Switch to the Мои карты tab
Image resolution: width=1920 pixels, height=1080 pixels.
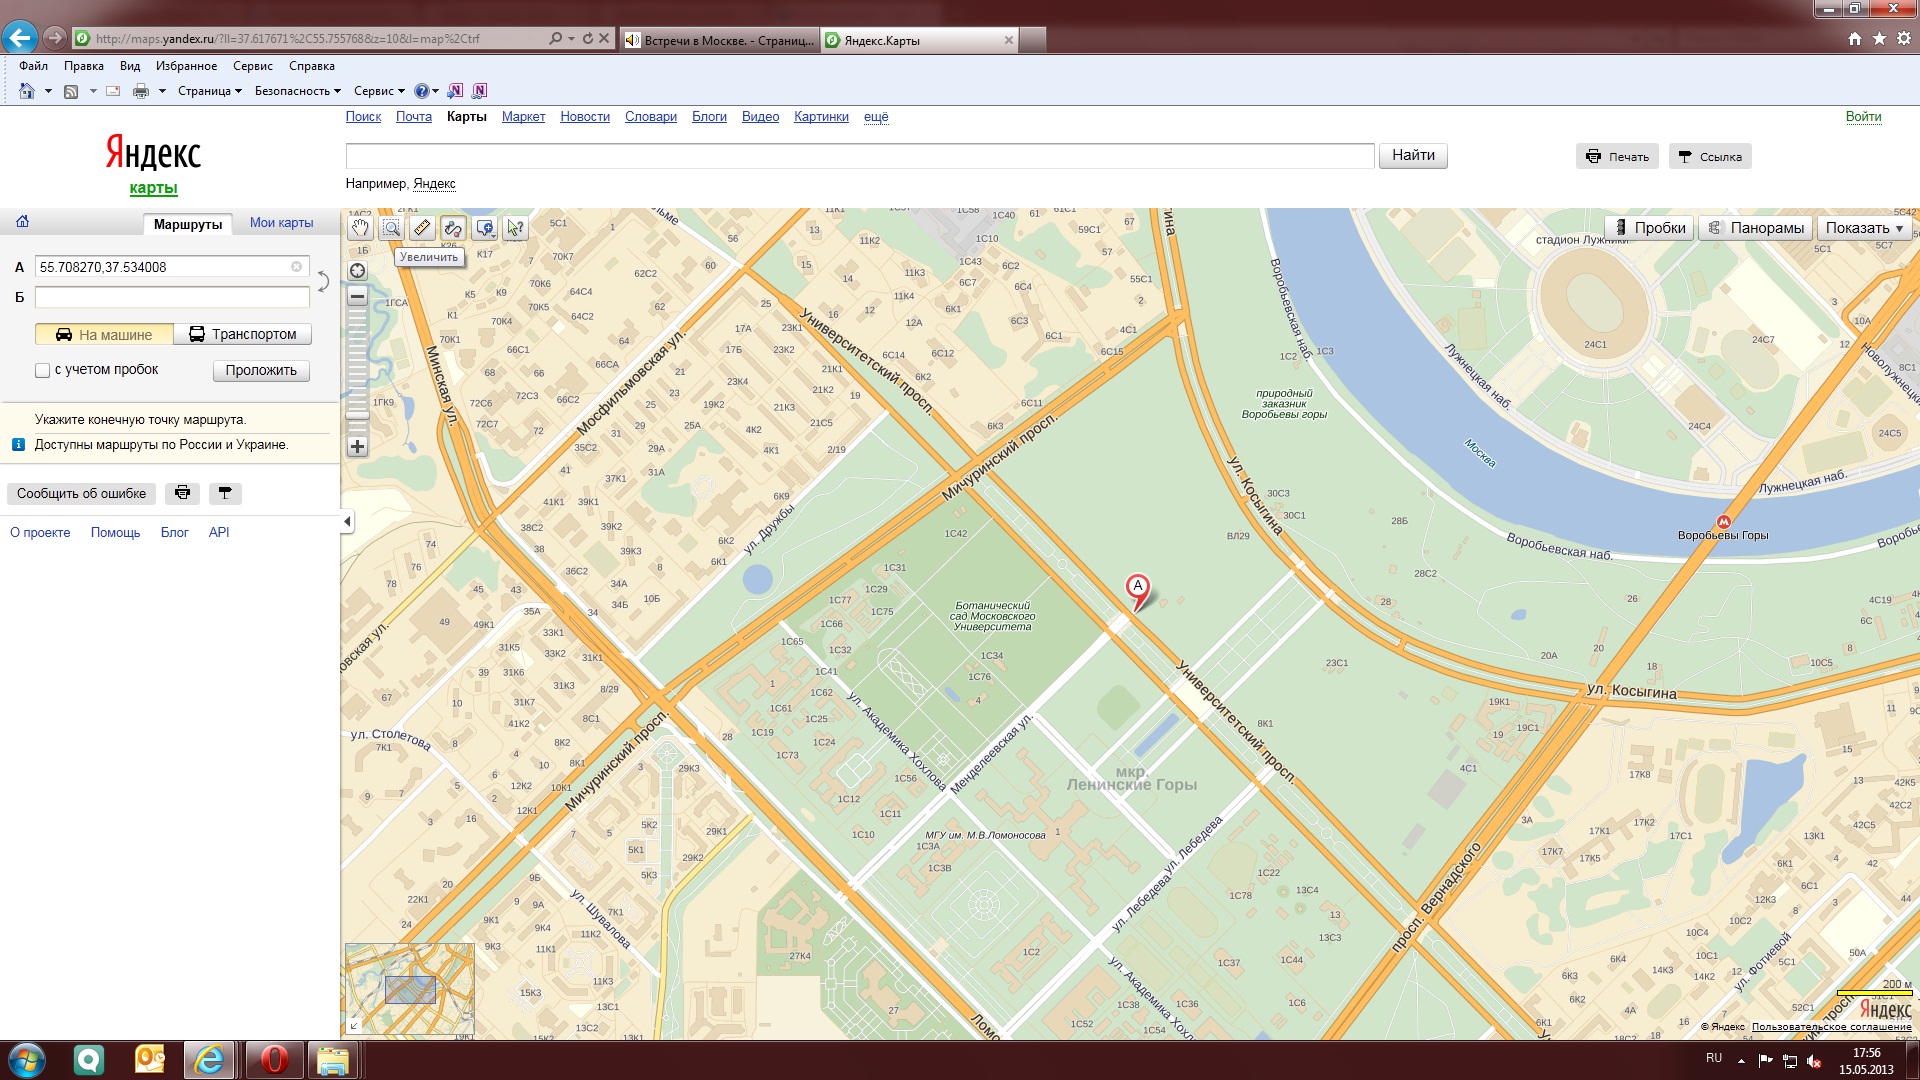pyautogui.click(x=282, y=223)
